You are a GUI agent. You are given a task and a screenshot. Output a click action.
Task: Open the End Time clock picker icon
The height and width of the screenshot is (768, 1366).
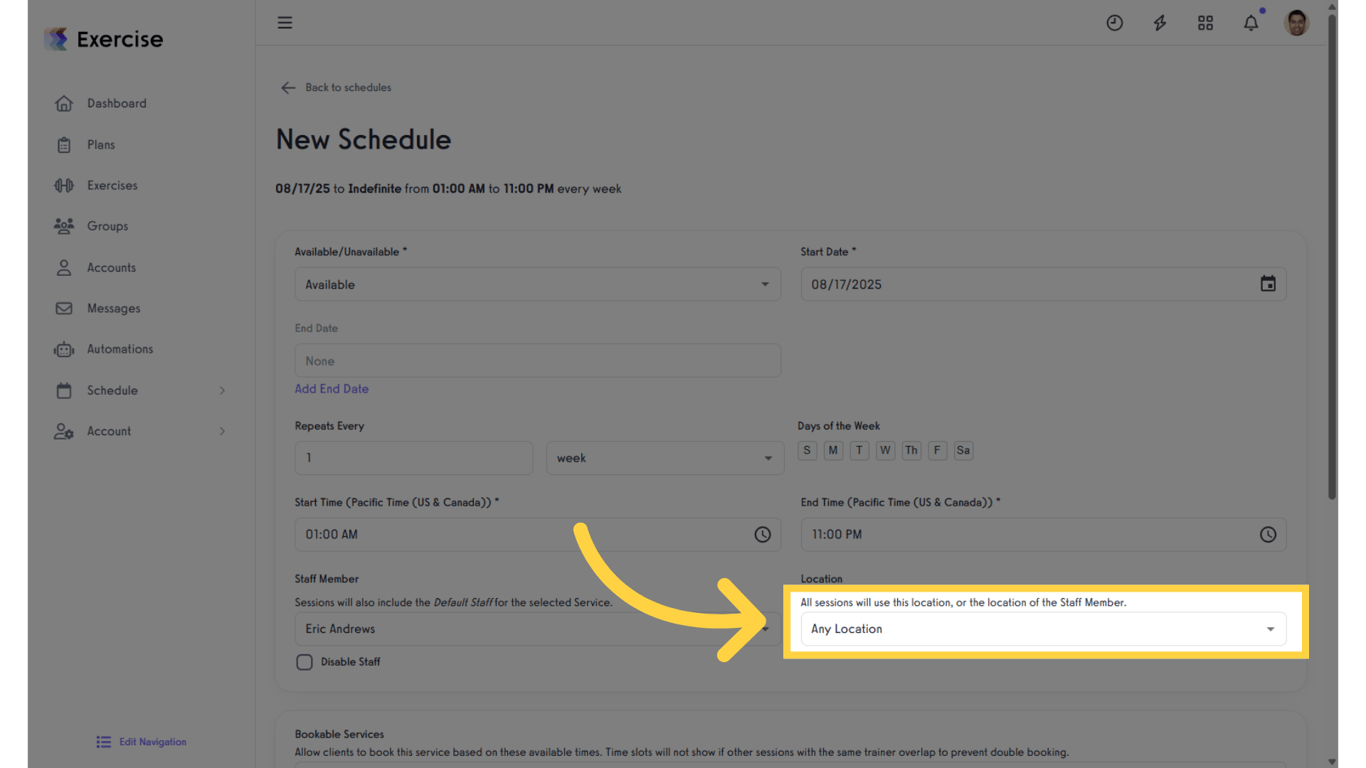tap(1268, 535)
